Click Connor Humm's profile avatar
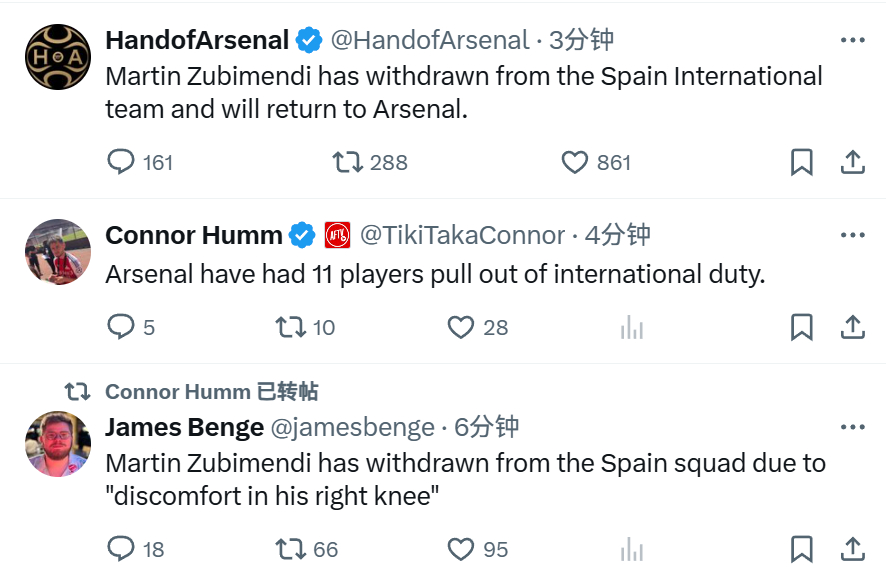The height and width of the screenshot is (578, 886). tap(58, 252)
